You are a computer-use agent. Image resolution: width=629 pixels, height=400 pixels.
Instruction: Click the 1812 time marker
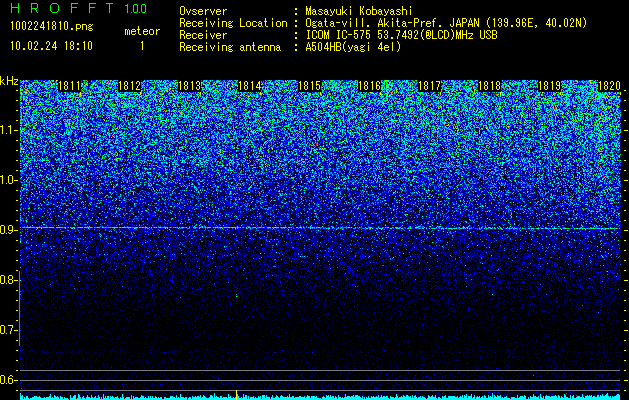tap(130, 86)
